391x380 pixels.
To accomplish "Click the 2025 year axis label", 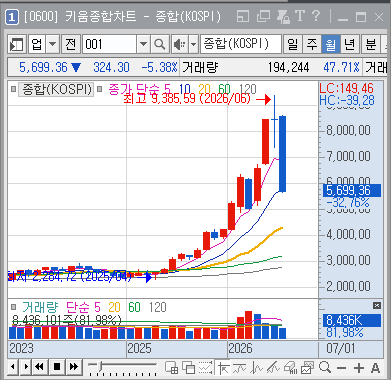I will coord(139,349).
